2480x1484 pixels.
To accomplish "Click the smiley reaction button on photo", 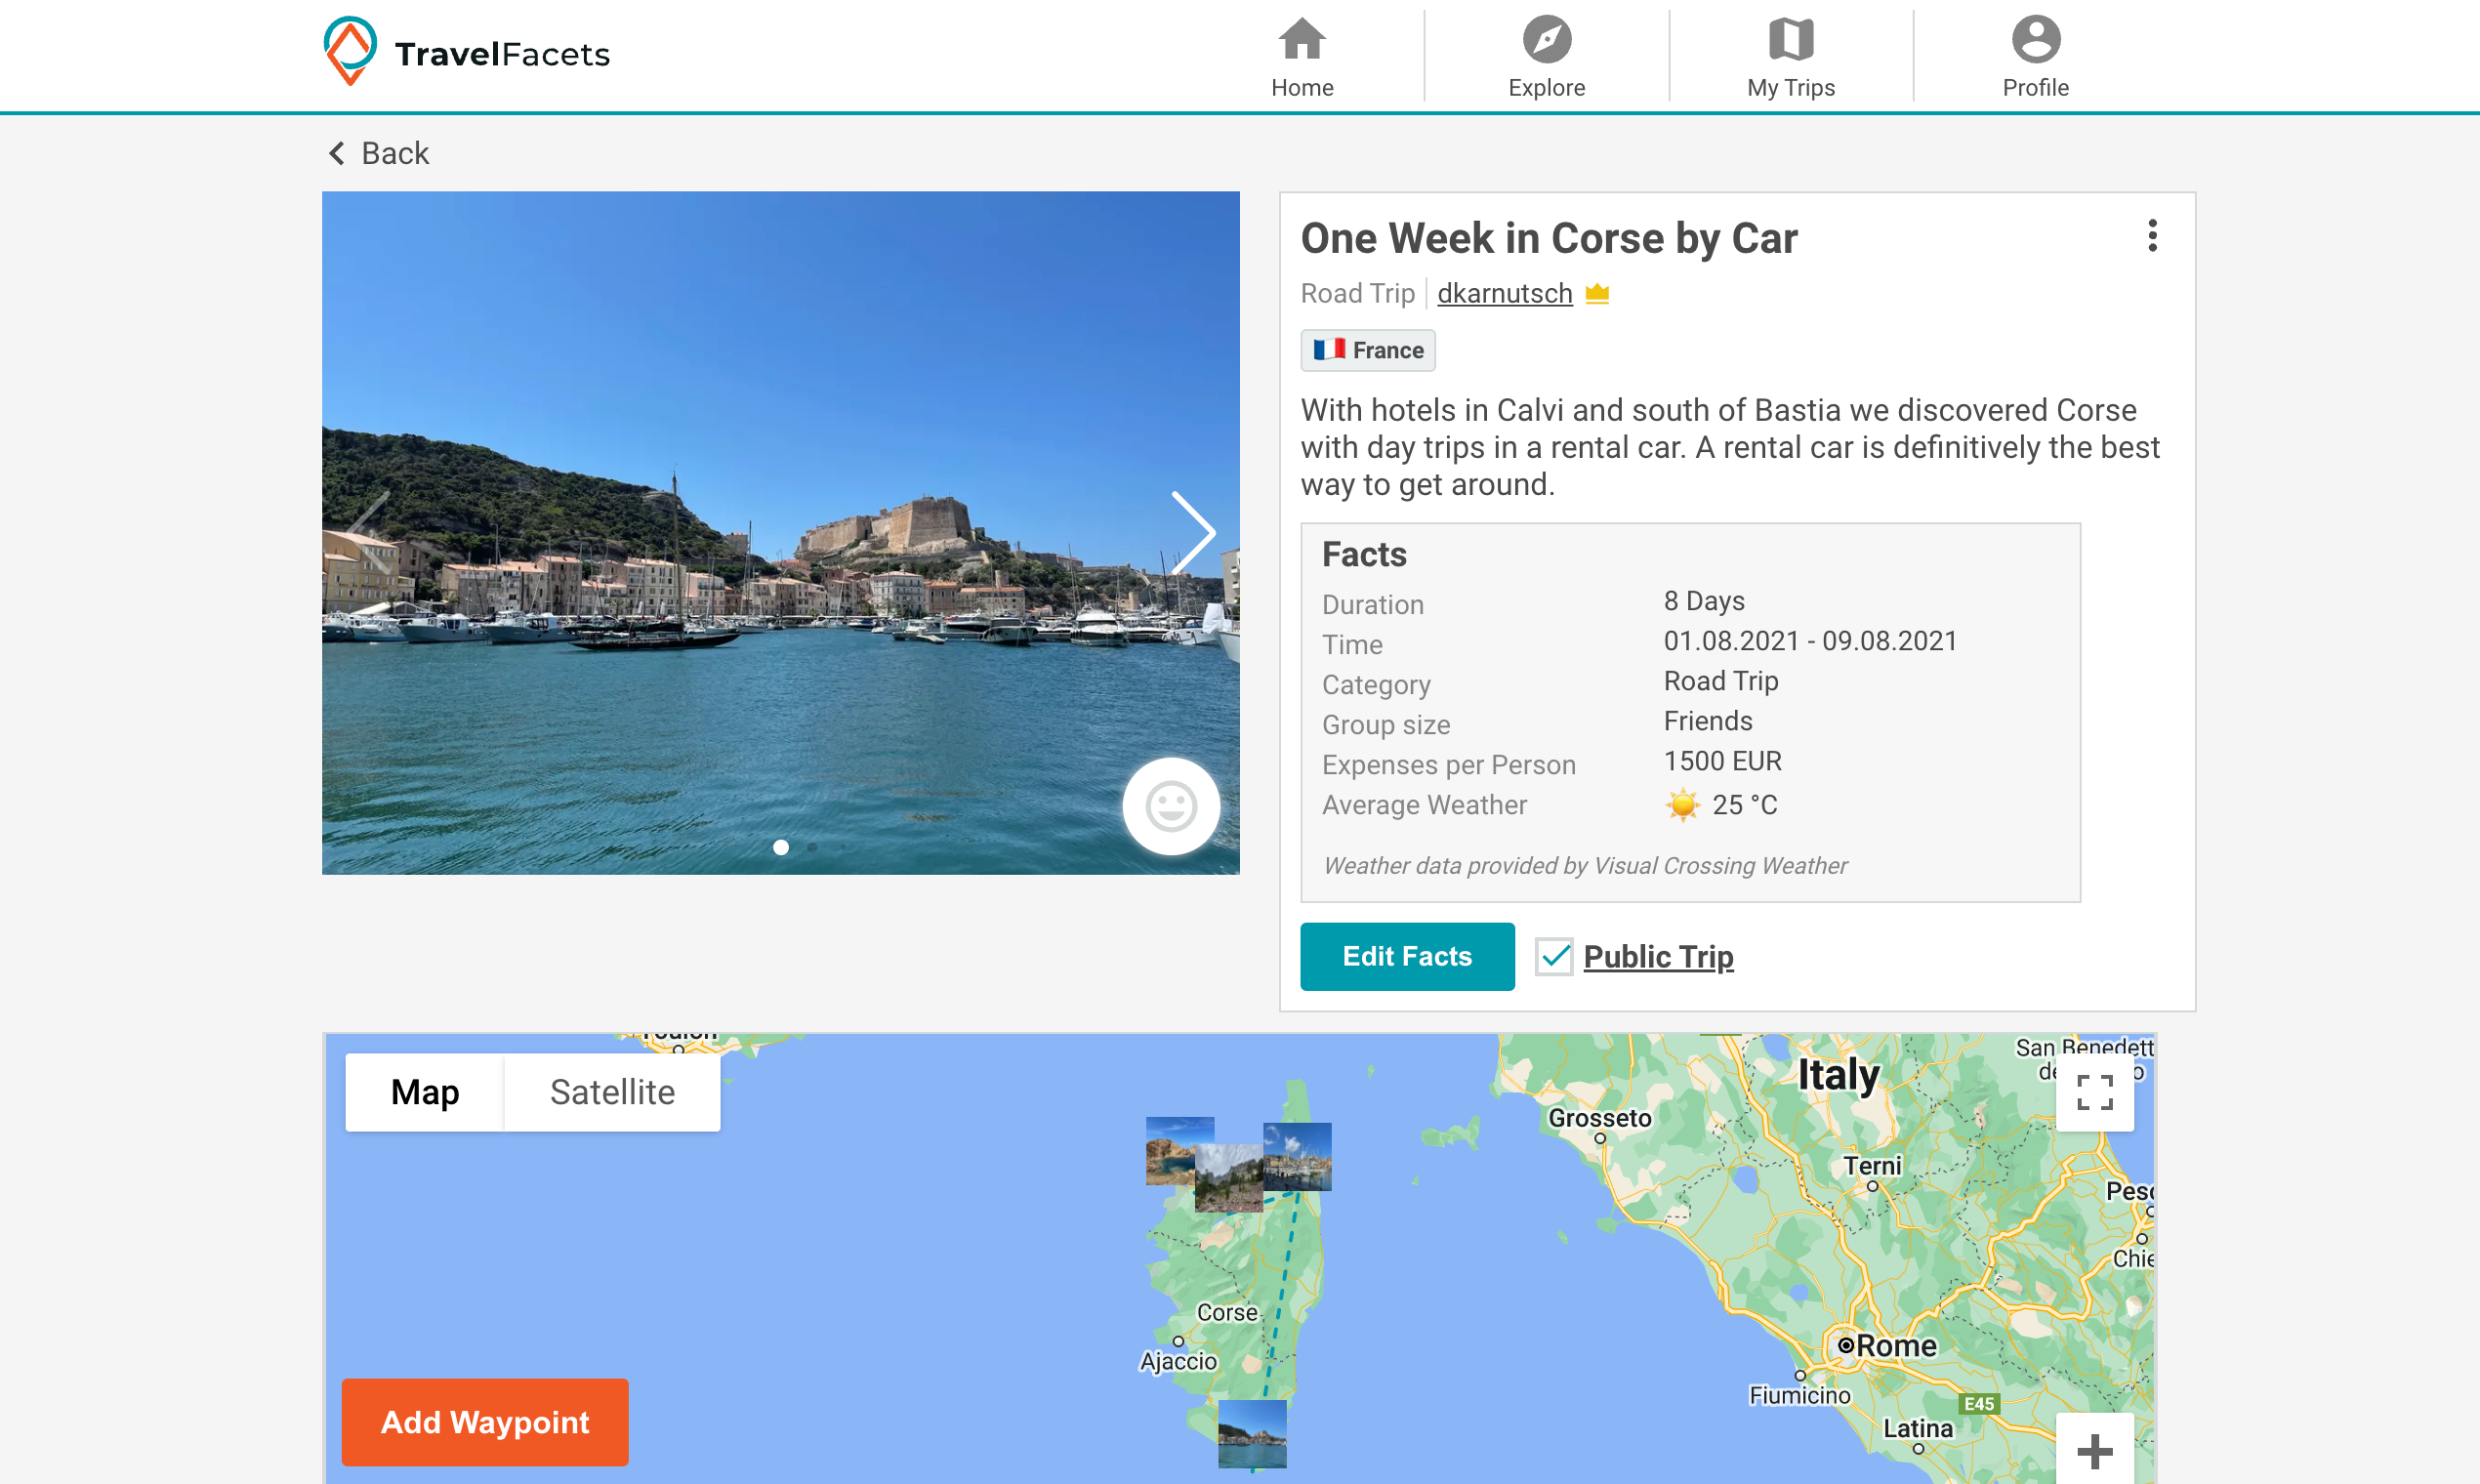I will pyautogui.click(x=1170, y=806).
